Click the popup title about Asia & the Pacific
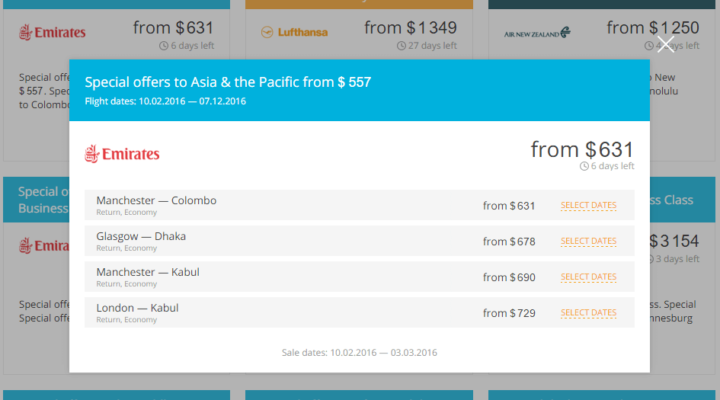Viewport: 720px width, 400px height. tap(228, 82)
